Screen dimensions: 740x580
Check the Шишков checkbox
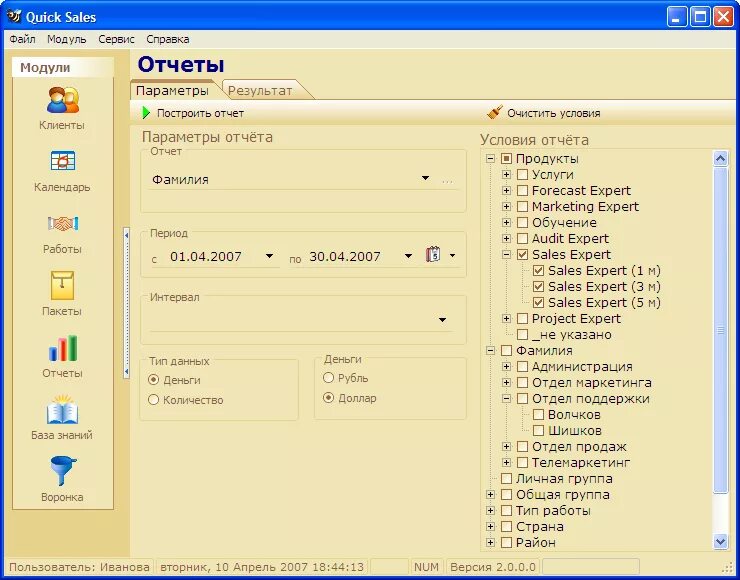point(538,430)
